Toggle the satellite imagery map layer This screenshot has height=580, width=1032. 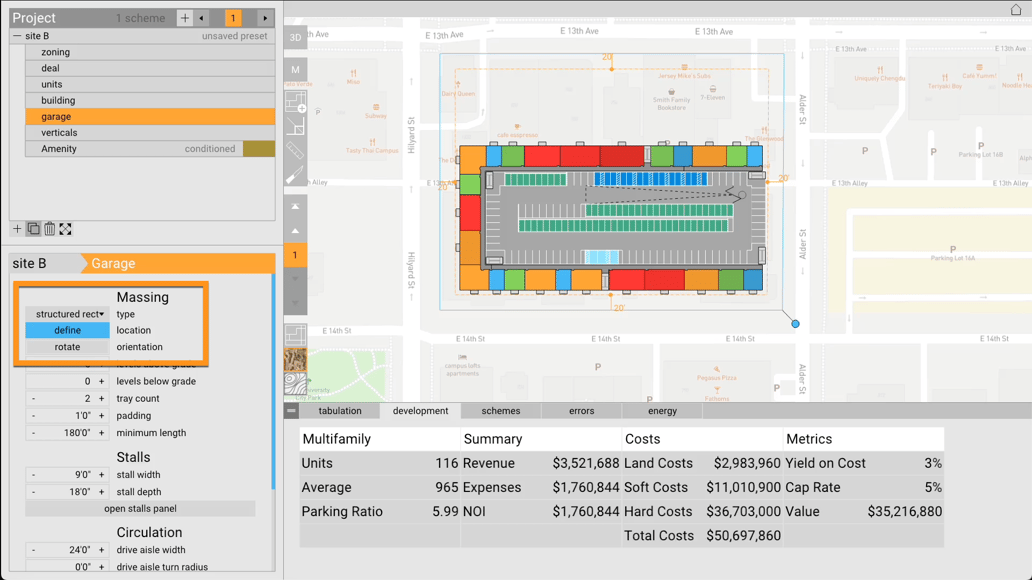(295, 359)
